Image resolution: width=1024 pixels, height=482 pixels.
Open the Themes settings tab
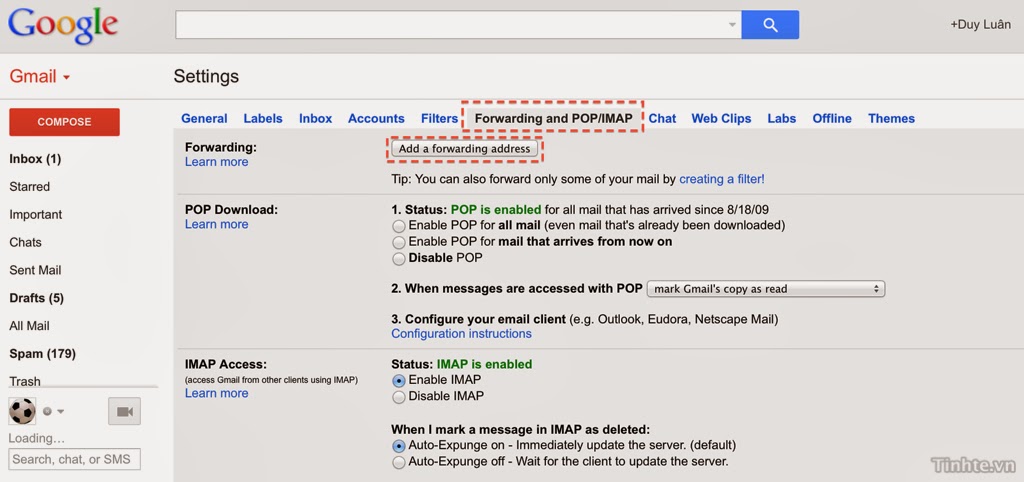[x=891, y=118]
